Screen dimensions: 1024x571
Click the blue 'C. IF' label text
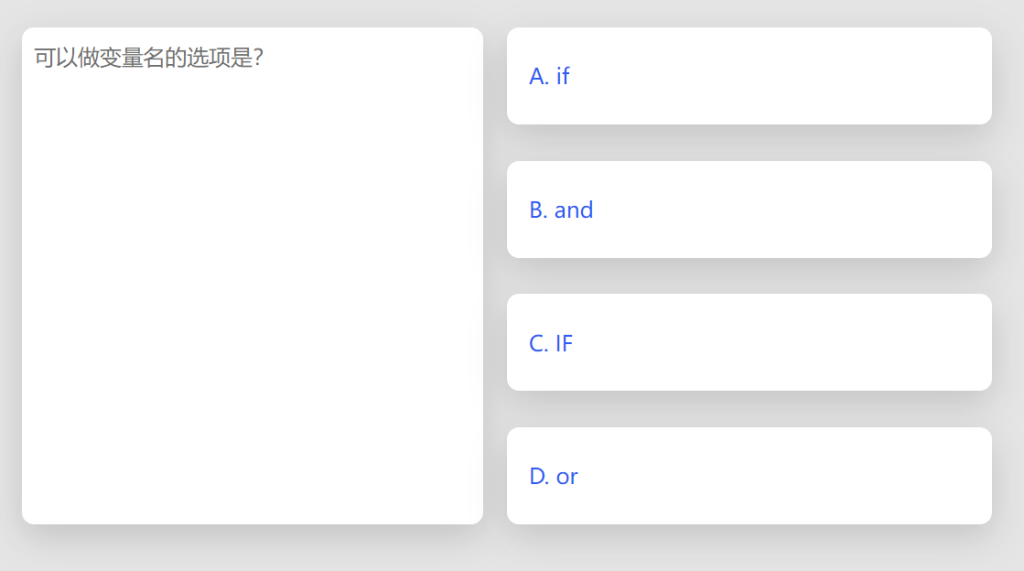click(x=551, y=343)
